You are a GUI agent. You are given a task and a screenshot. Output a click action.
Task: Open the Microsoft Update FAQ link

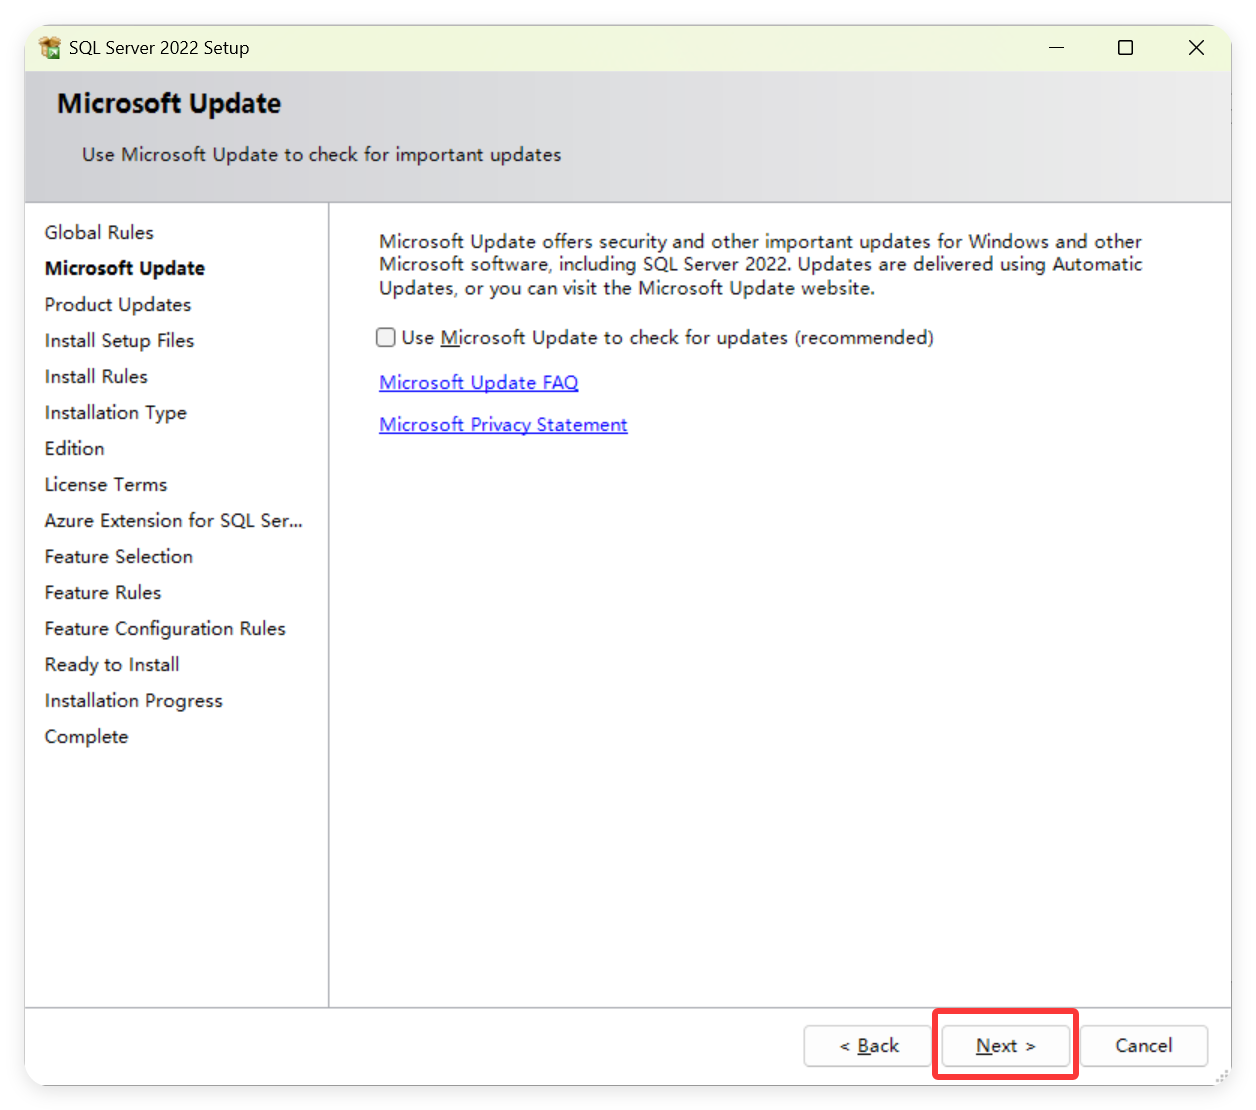[479, 382]
